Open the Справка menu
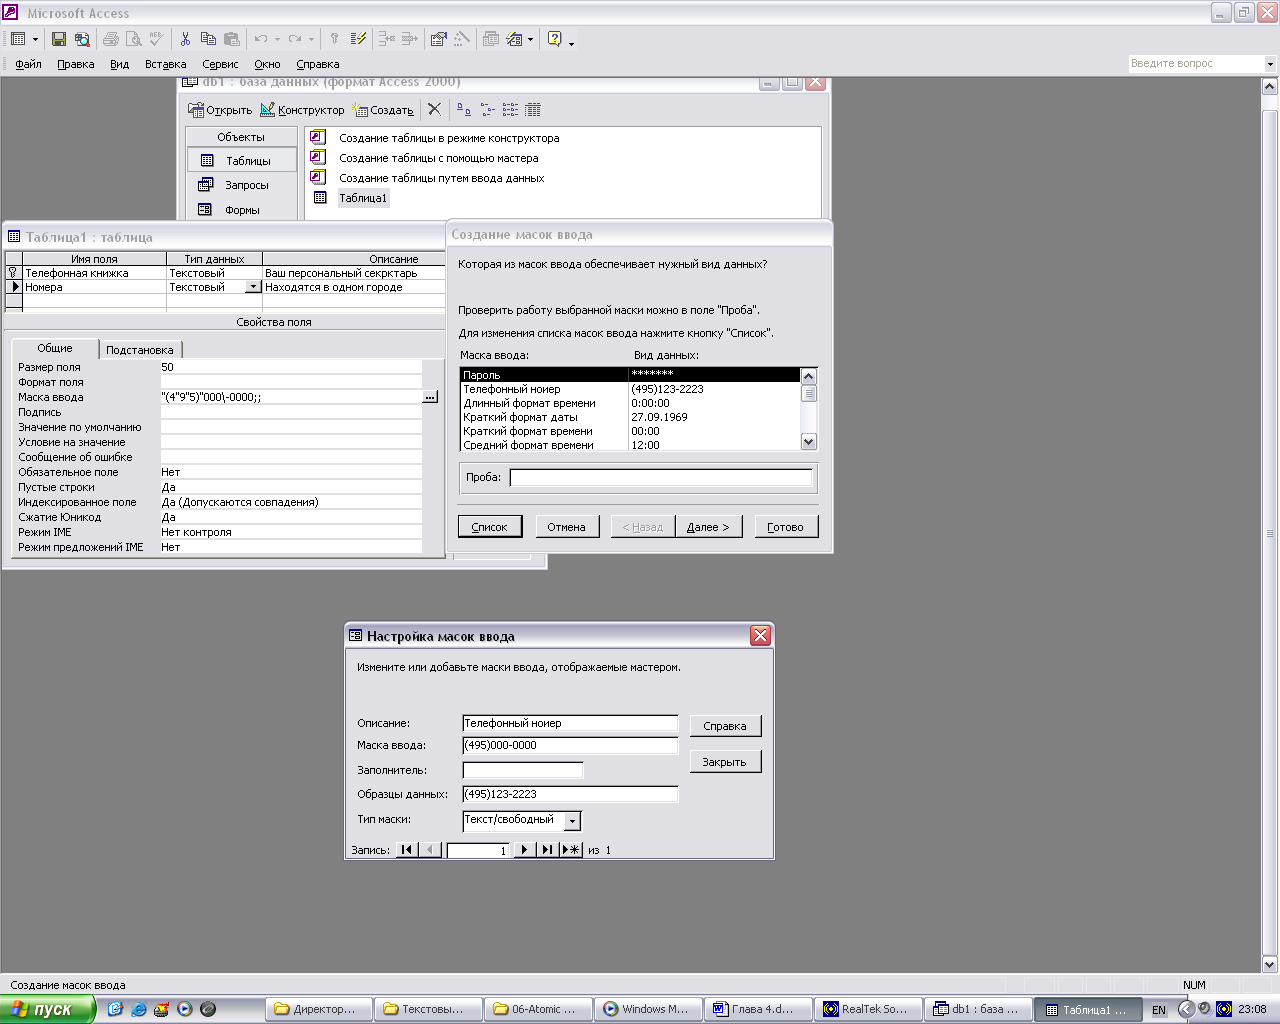Viewport: 1280px width, 1024px height. pyautogui.click(x=318, y=64)
